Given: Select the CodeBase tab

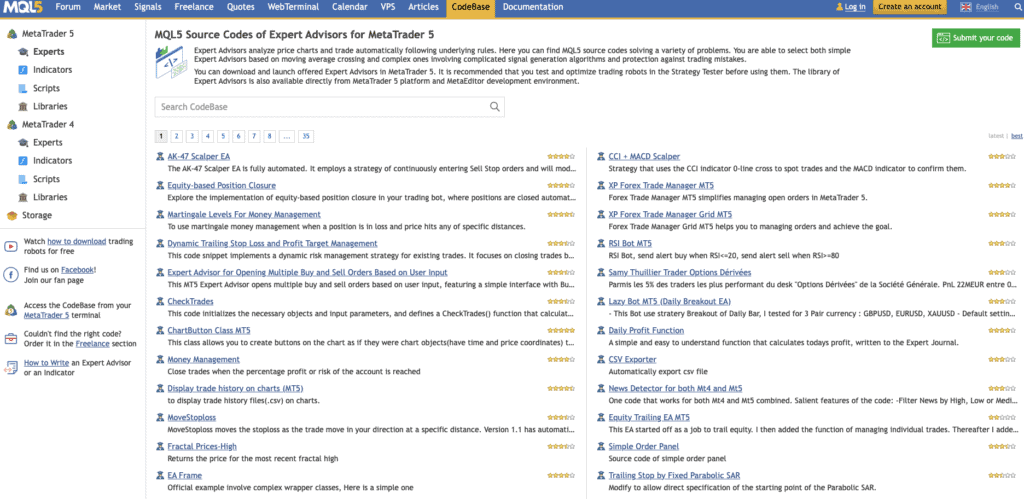Looking at the screenshot, I should [470, 7].
